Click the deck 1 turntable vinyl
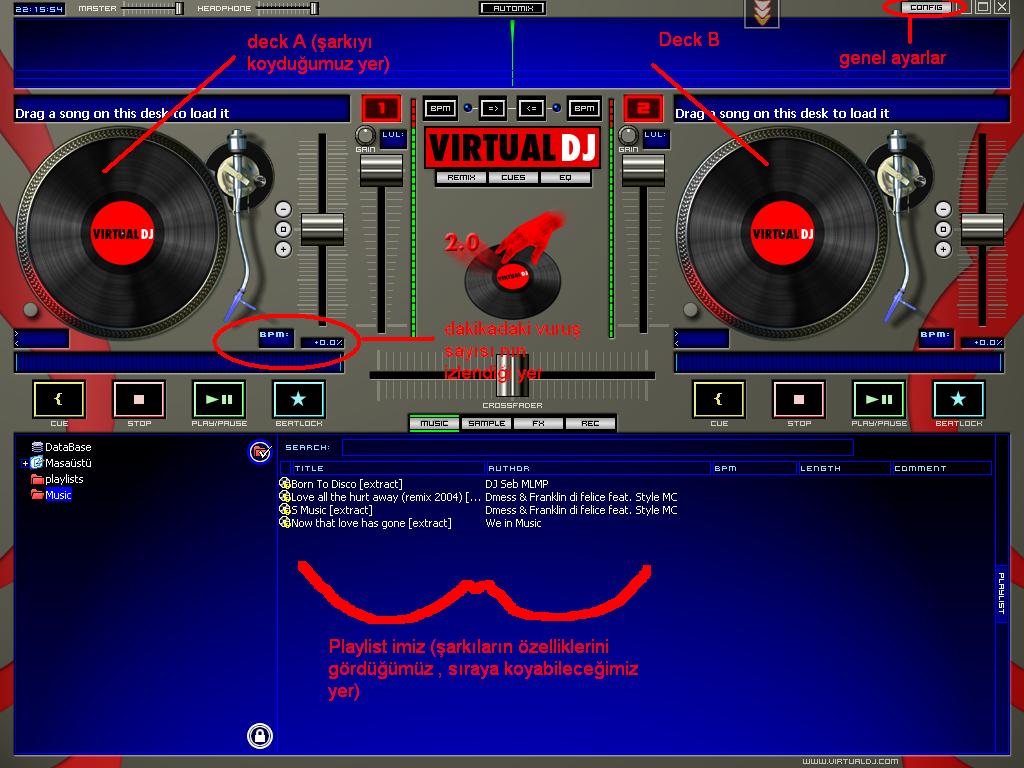The image size is (1024, 768). (123, 233)
